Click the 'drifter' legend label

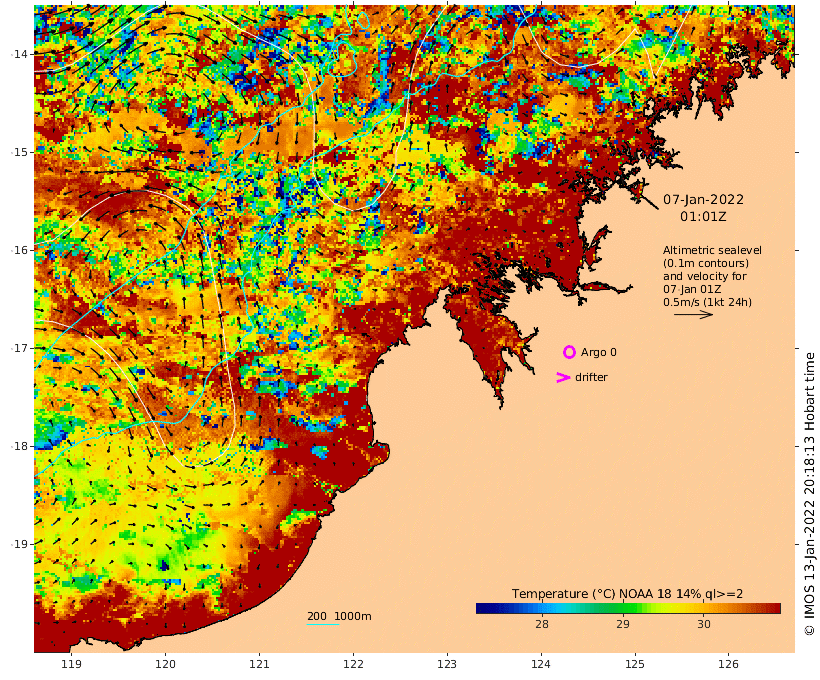(591, 378)
